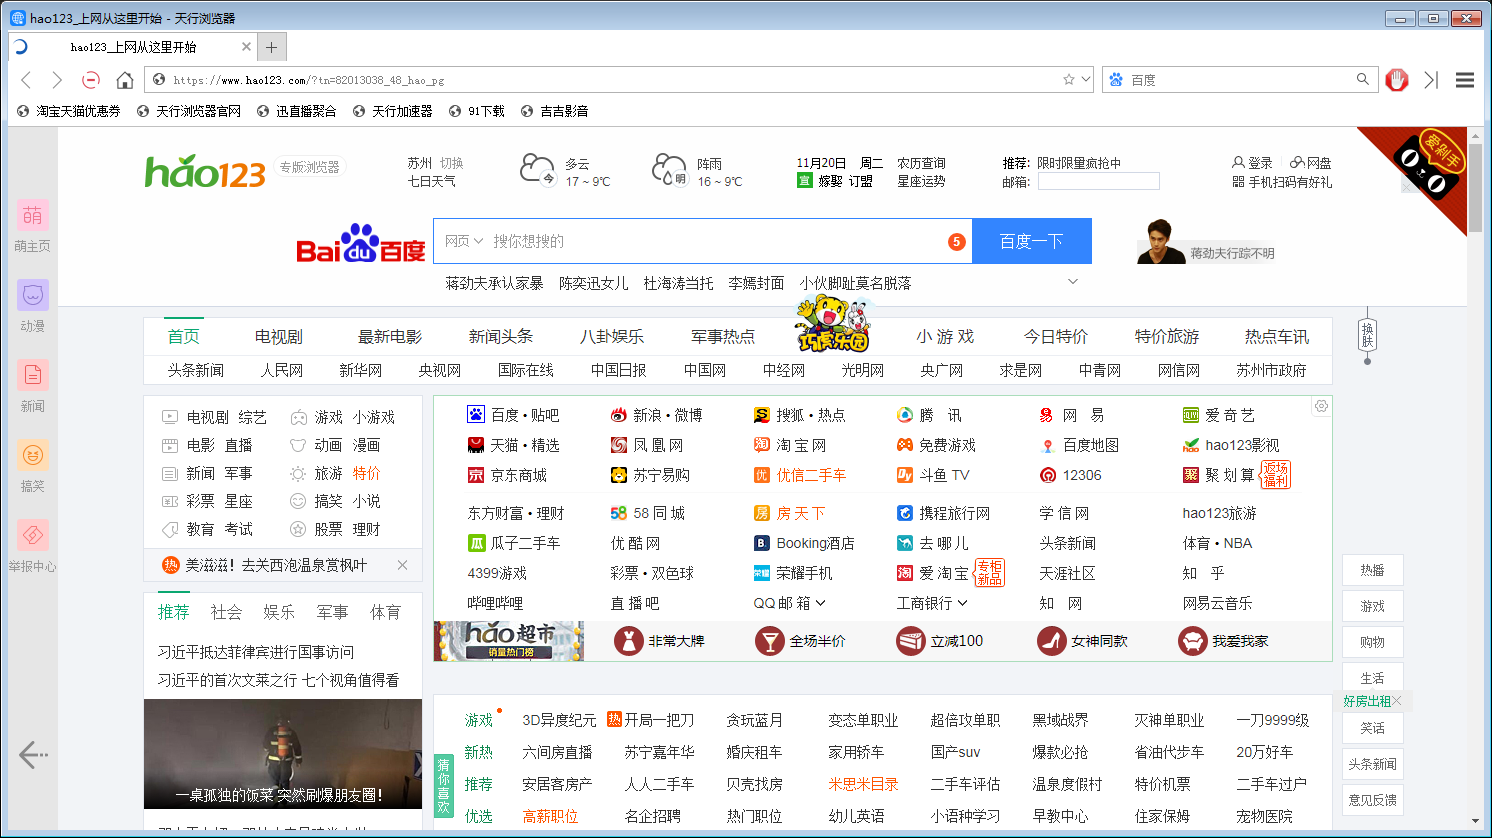This screenshot has width=1492, height=838.
Task: Go forward with the browser forward arrow
Action: click(57, 80)
